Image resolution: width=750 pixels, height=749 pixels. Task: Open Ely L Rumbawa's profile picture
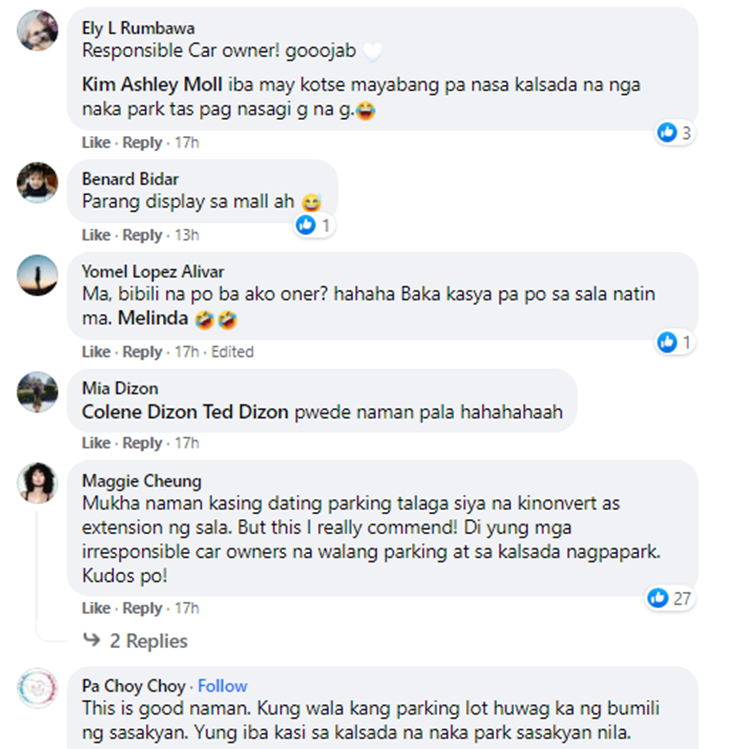coord(37,30)
